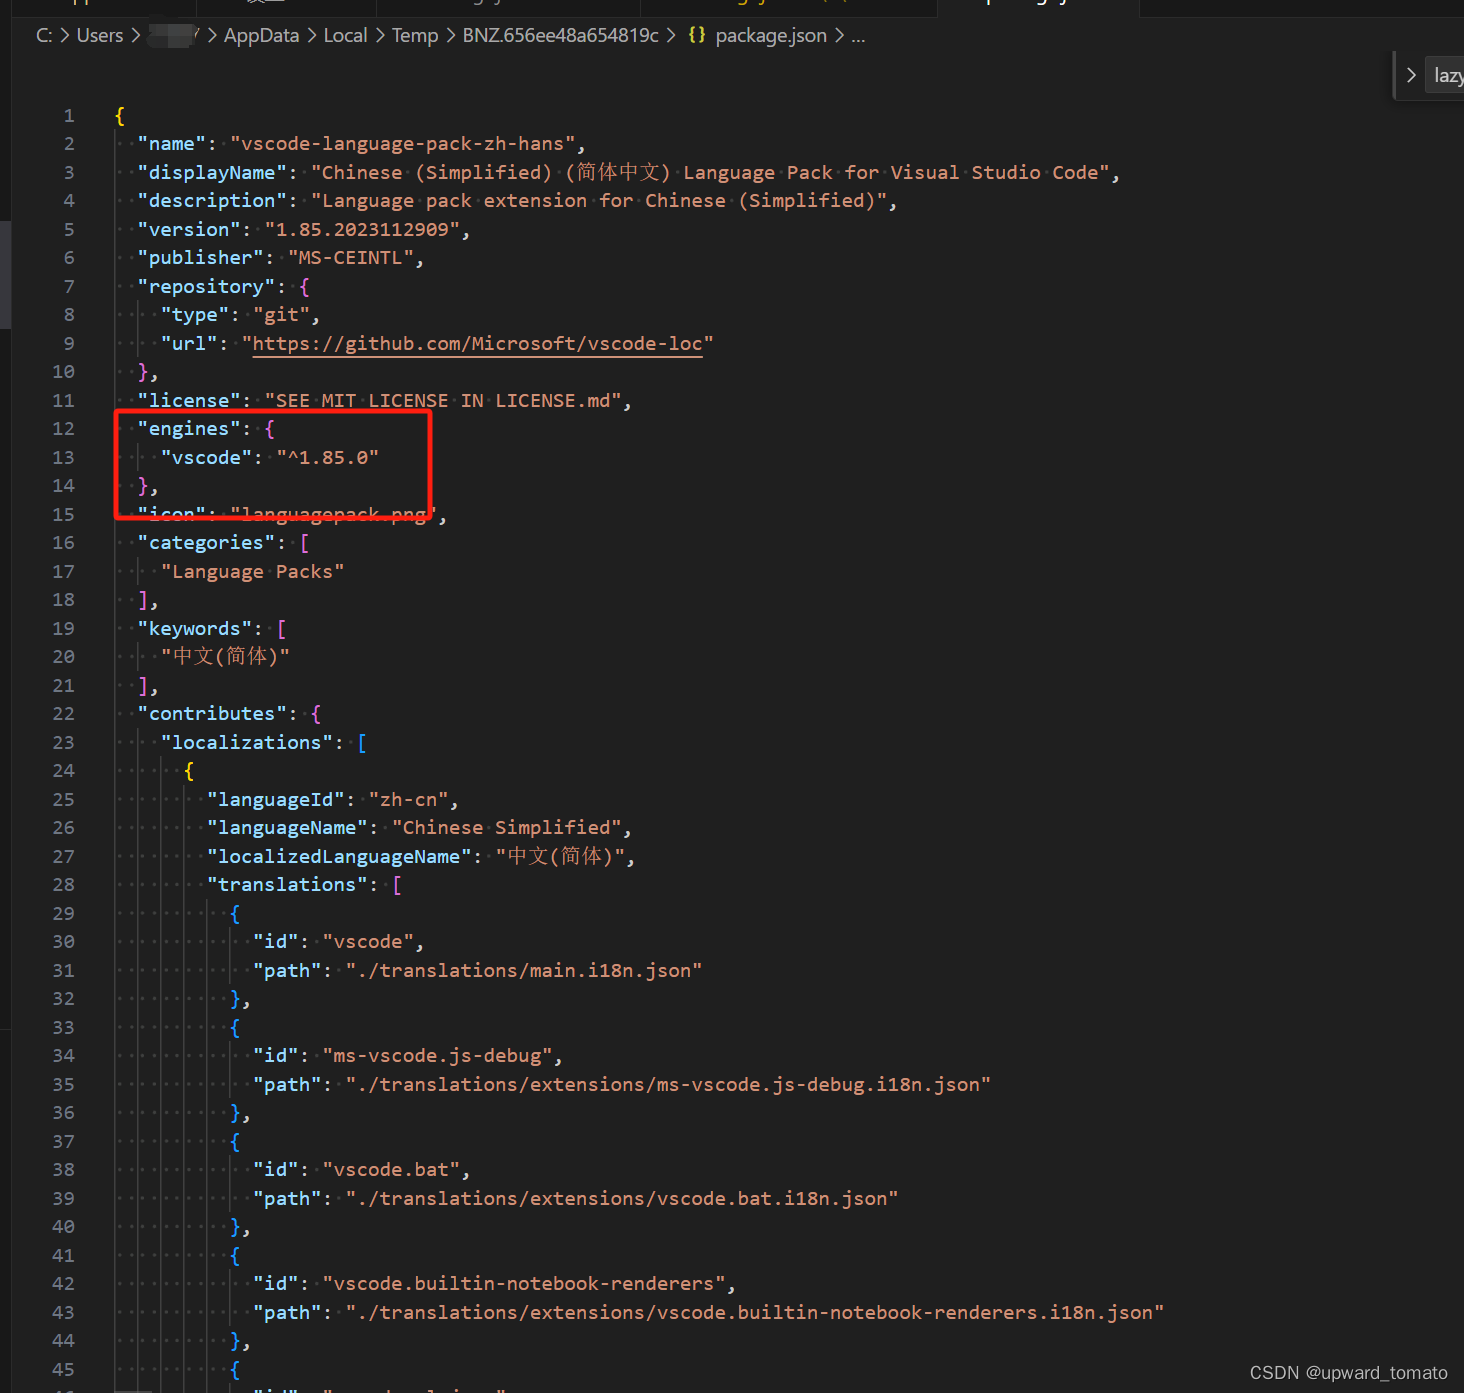Click the package.json breadcrumb item
Viewport: 1464px width, 1393px height.
click(771, 35)
